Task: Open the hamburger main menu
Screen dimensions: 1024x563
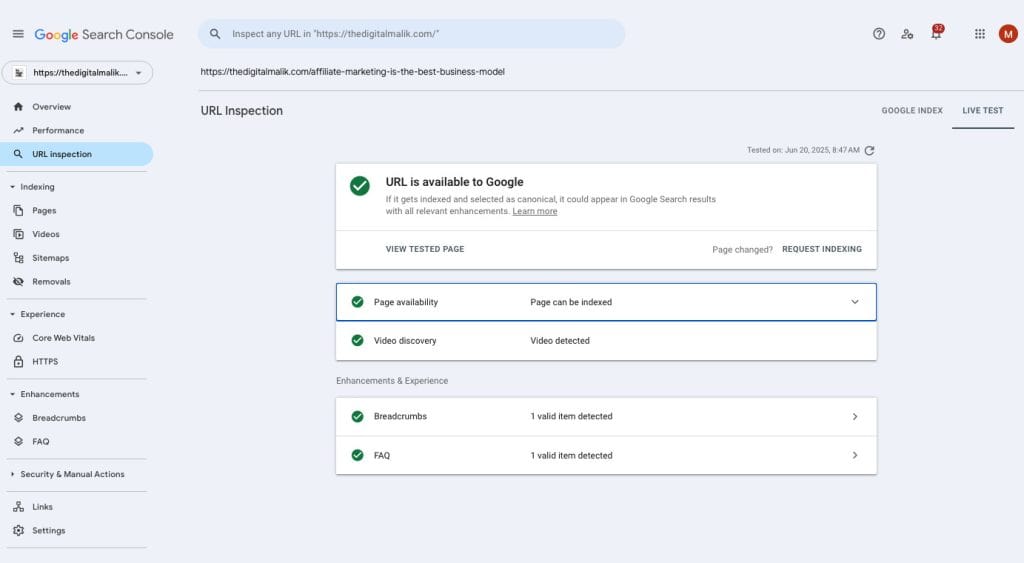Action: 18,34
